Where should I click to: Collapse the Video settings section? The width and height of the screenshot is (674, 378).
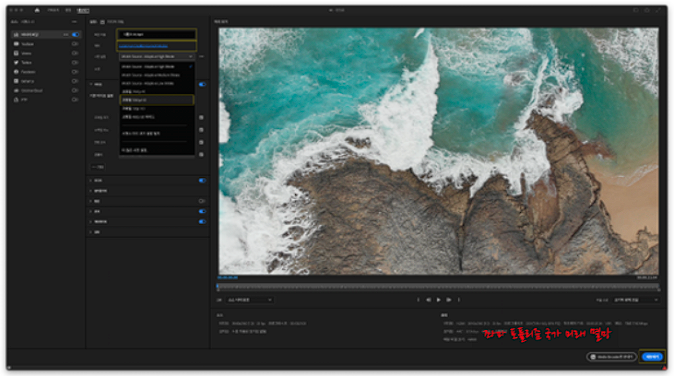pos(91,84)
